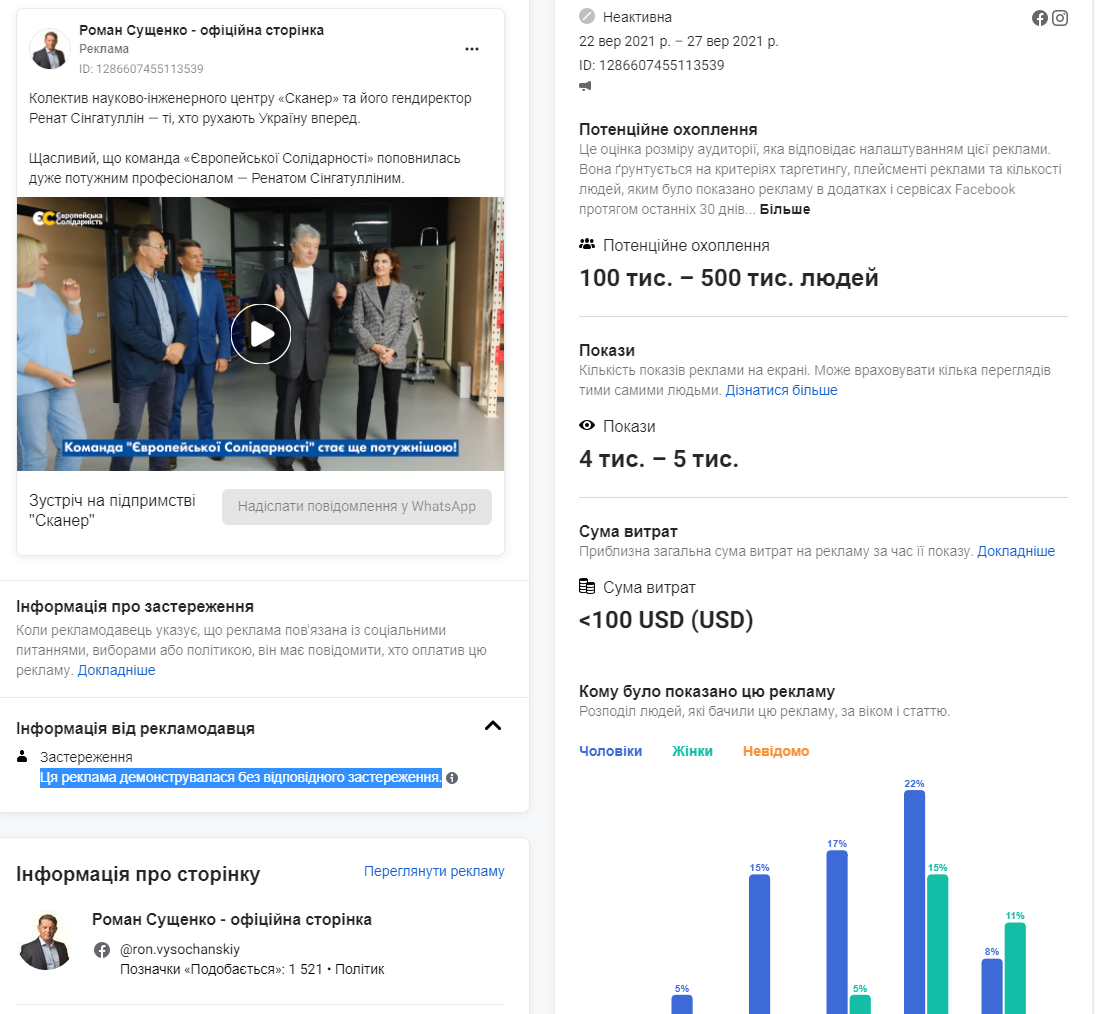Click the tallest blue 22% chart bar
The image size is (1095, 1014).
pos(914,900)
